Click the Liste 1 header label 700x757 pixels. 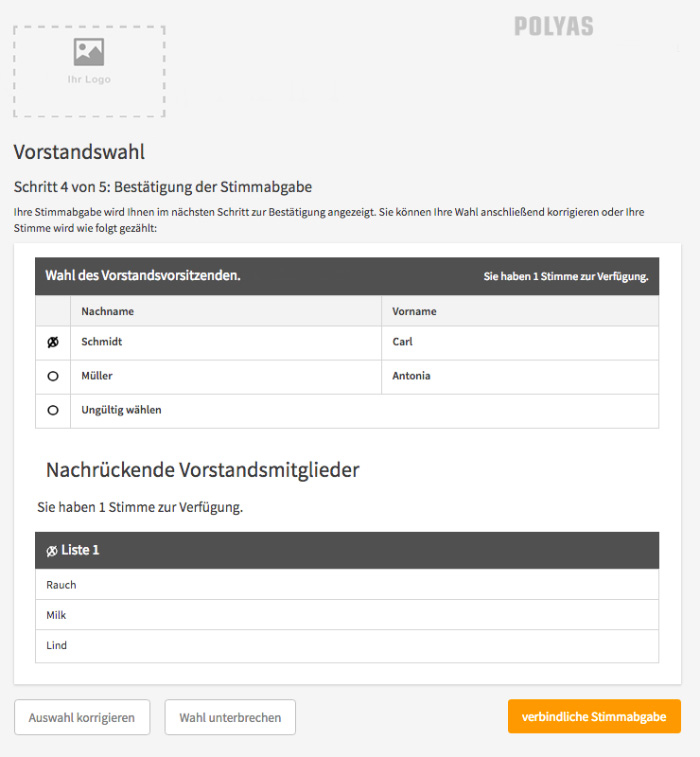click(80, 550)
